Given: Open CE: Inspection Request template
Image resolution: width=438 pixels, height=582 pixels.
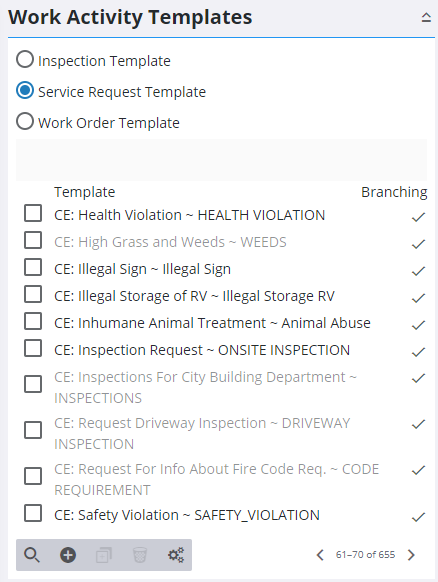Looking at the screenshot, I should [202, 350].
